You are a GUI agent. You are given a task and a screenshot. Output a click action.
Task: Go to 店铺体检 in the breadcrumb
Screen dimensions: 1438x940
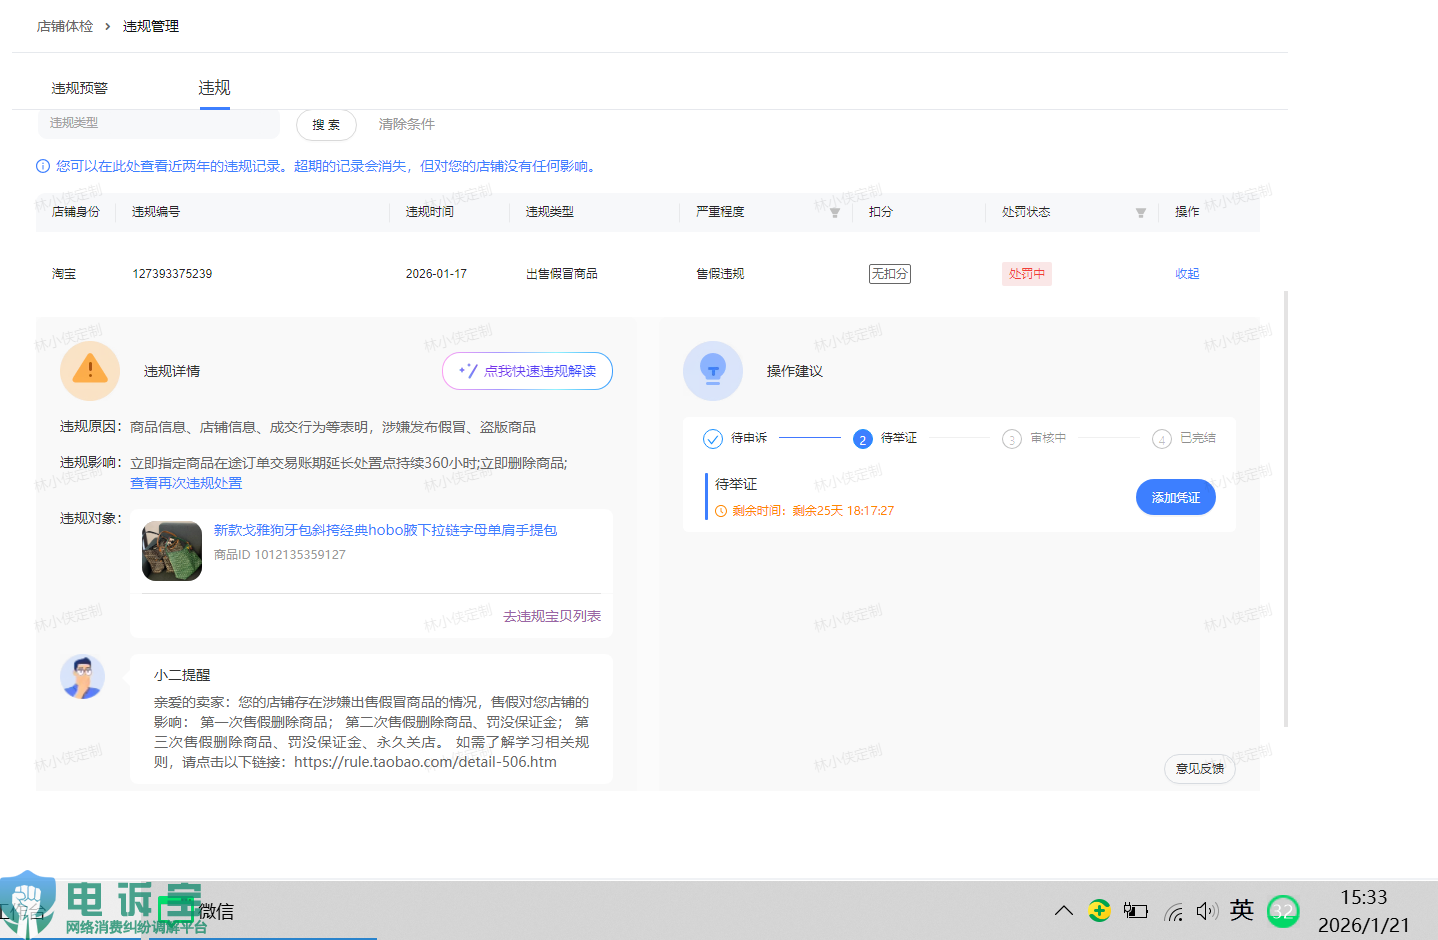pyautogui.click(x=65, y=26)
